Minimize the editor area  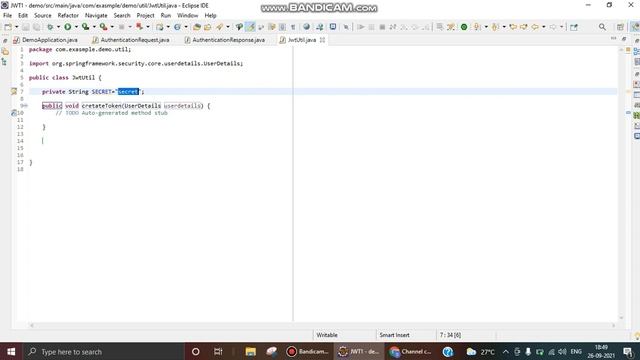613,38
